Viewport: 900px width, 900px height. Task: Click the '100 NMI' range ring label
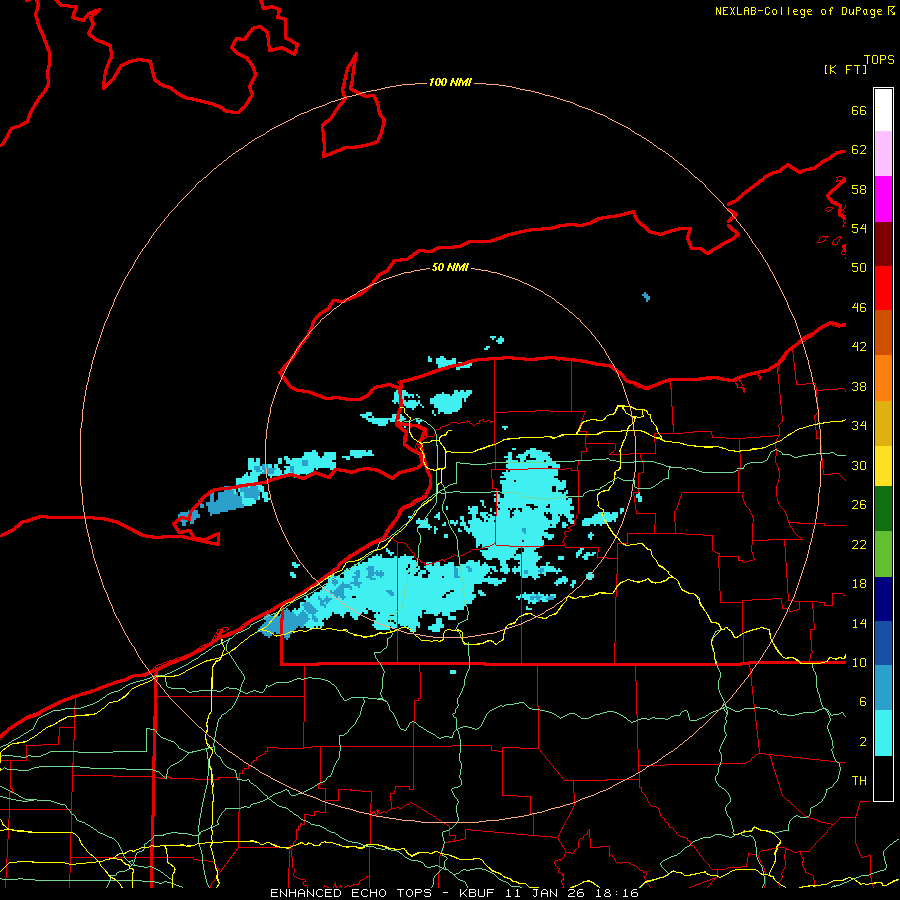pyautogui.click(x=450, y=83)
